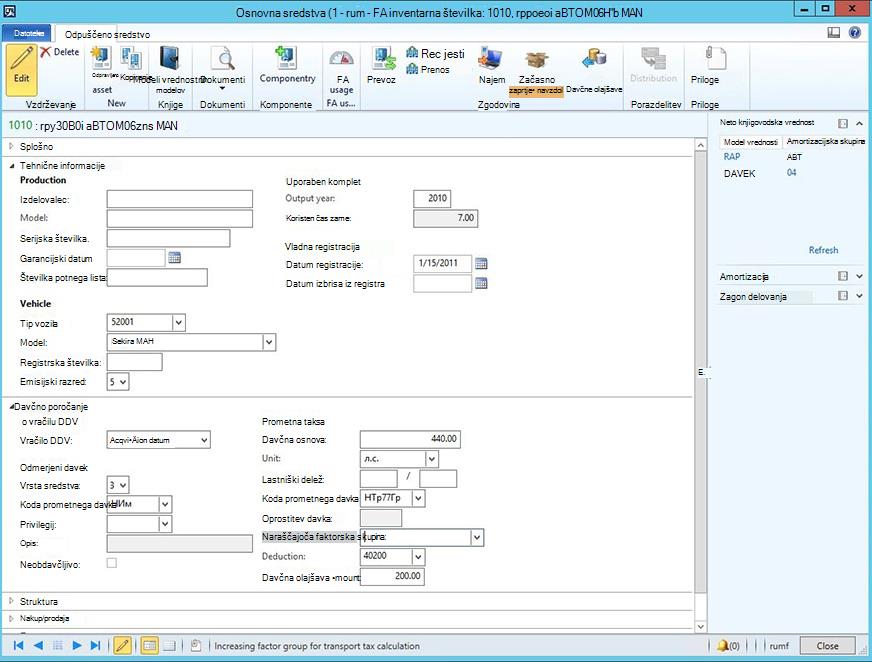This screenshot has width=872, height=662.
Task: Click vertical scrollbar down arrow
Action: coord(701,626)
